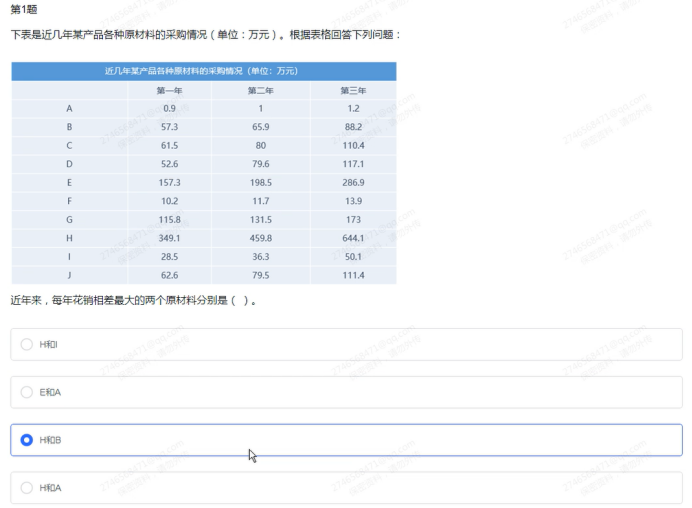Click the 0.9 cell in row A
The image size is (692, 508).
point(169,108)
